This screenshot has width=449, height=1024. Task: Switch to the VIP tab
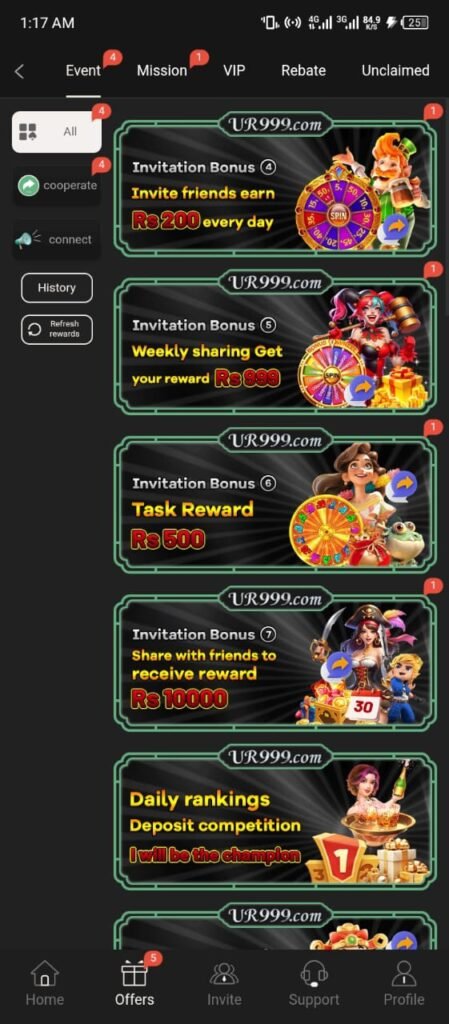coord(234,71)
